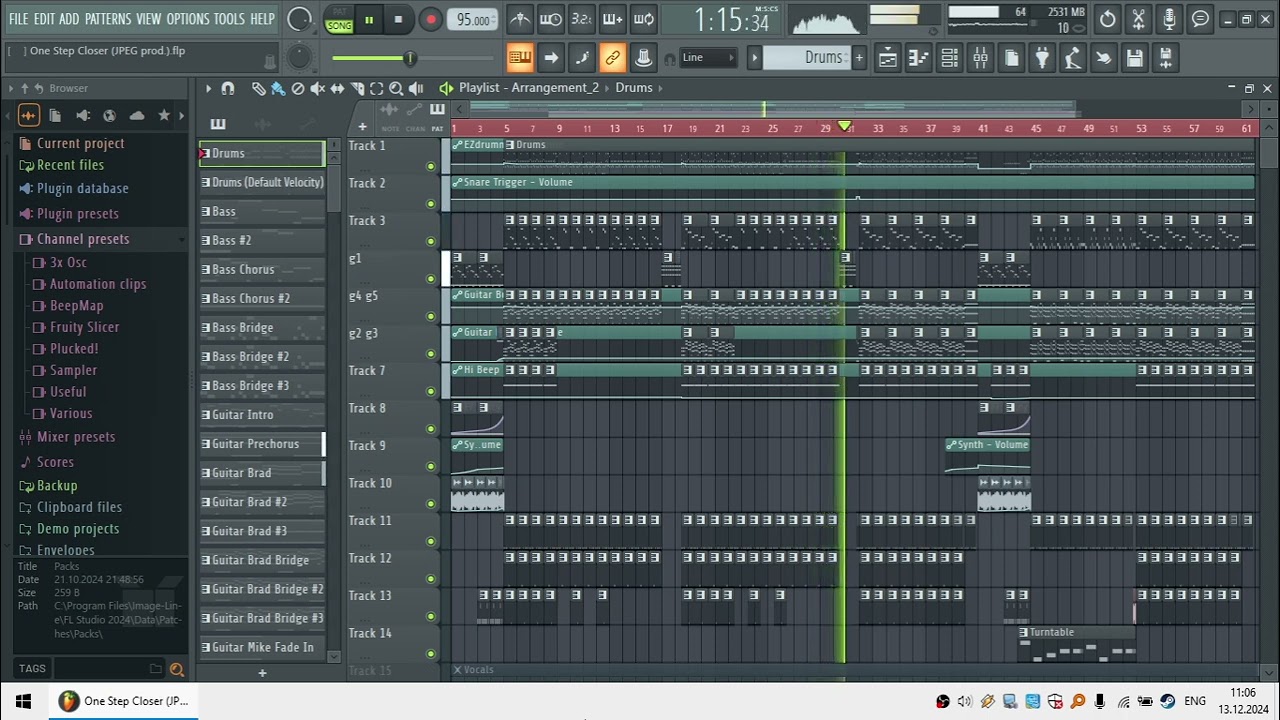
Task: Expand Mixer presets in the browser
Action: (x=76, y=437)
